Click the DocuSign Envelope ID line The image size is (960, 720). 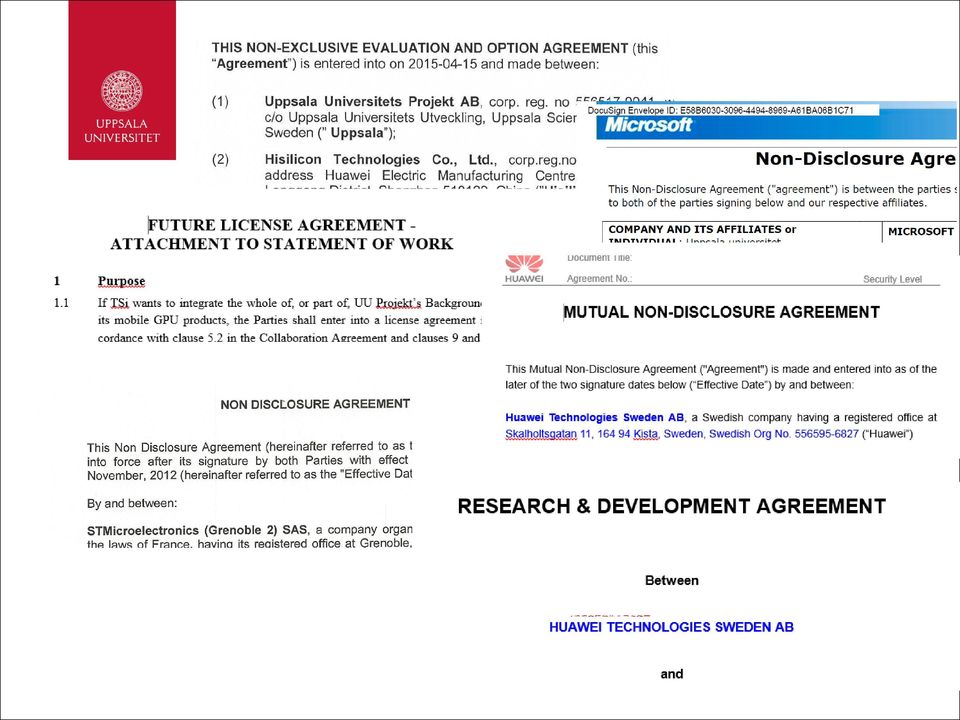(x=720, y=111)
